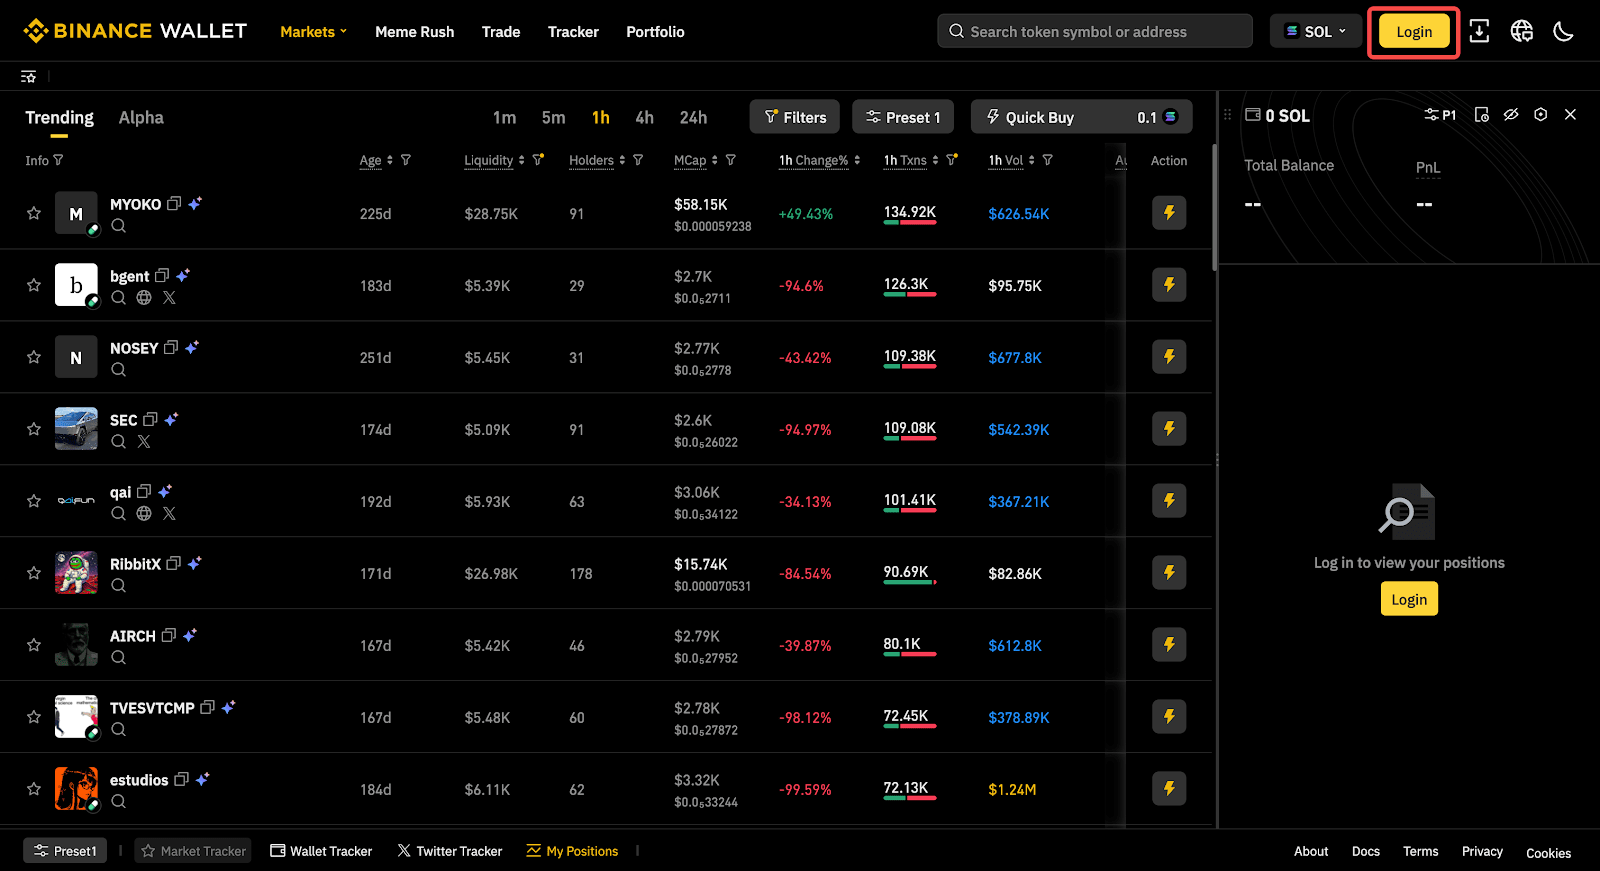Select the 5m timeframe

pos(553,117)
